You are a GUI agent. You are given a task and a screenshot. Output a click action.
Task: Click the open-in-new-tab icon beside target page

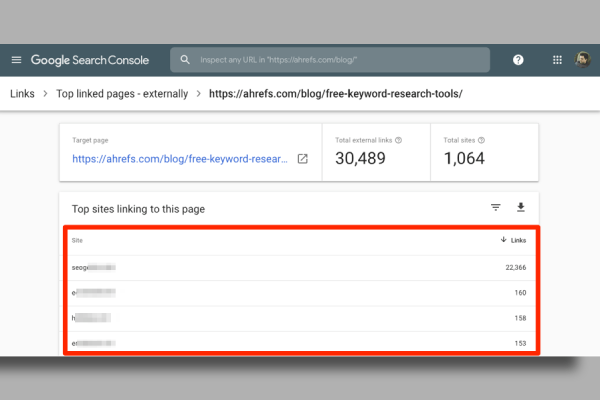coord(303,159)
